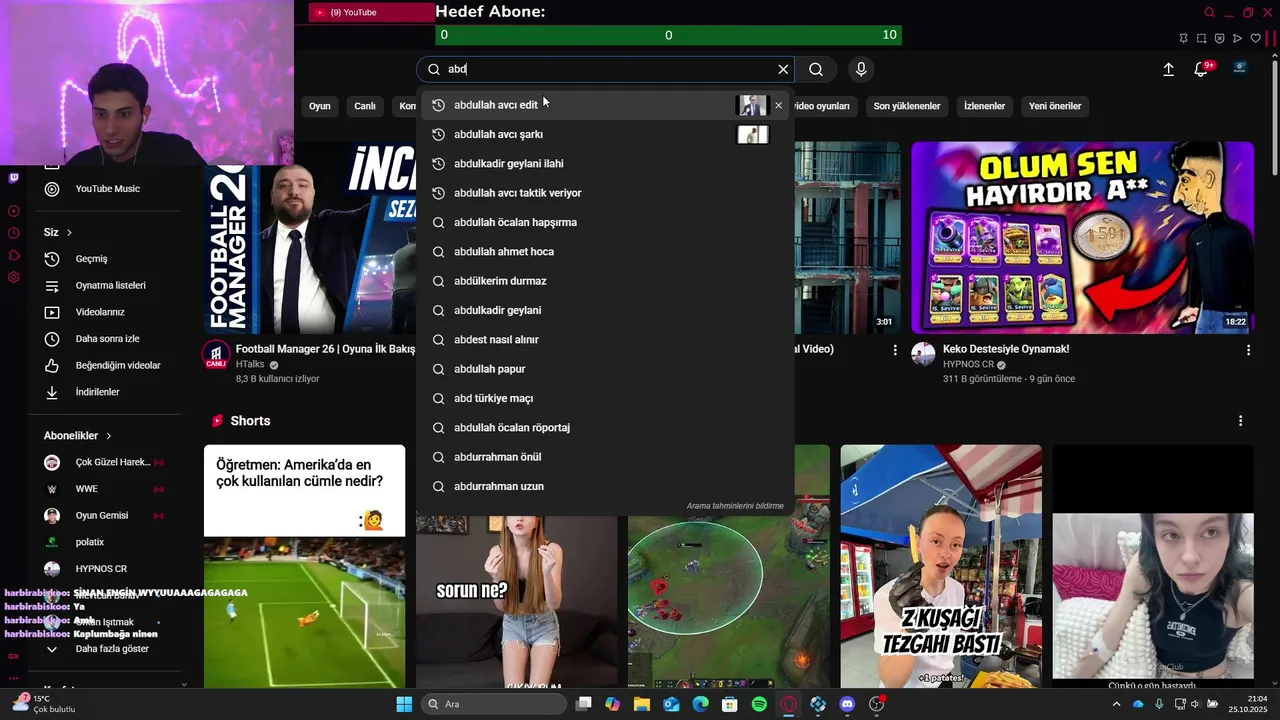This screenshot has width=1280, height=720.
Task: Open the Shorts section three-dot menu
Action: 1240,421
